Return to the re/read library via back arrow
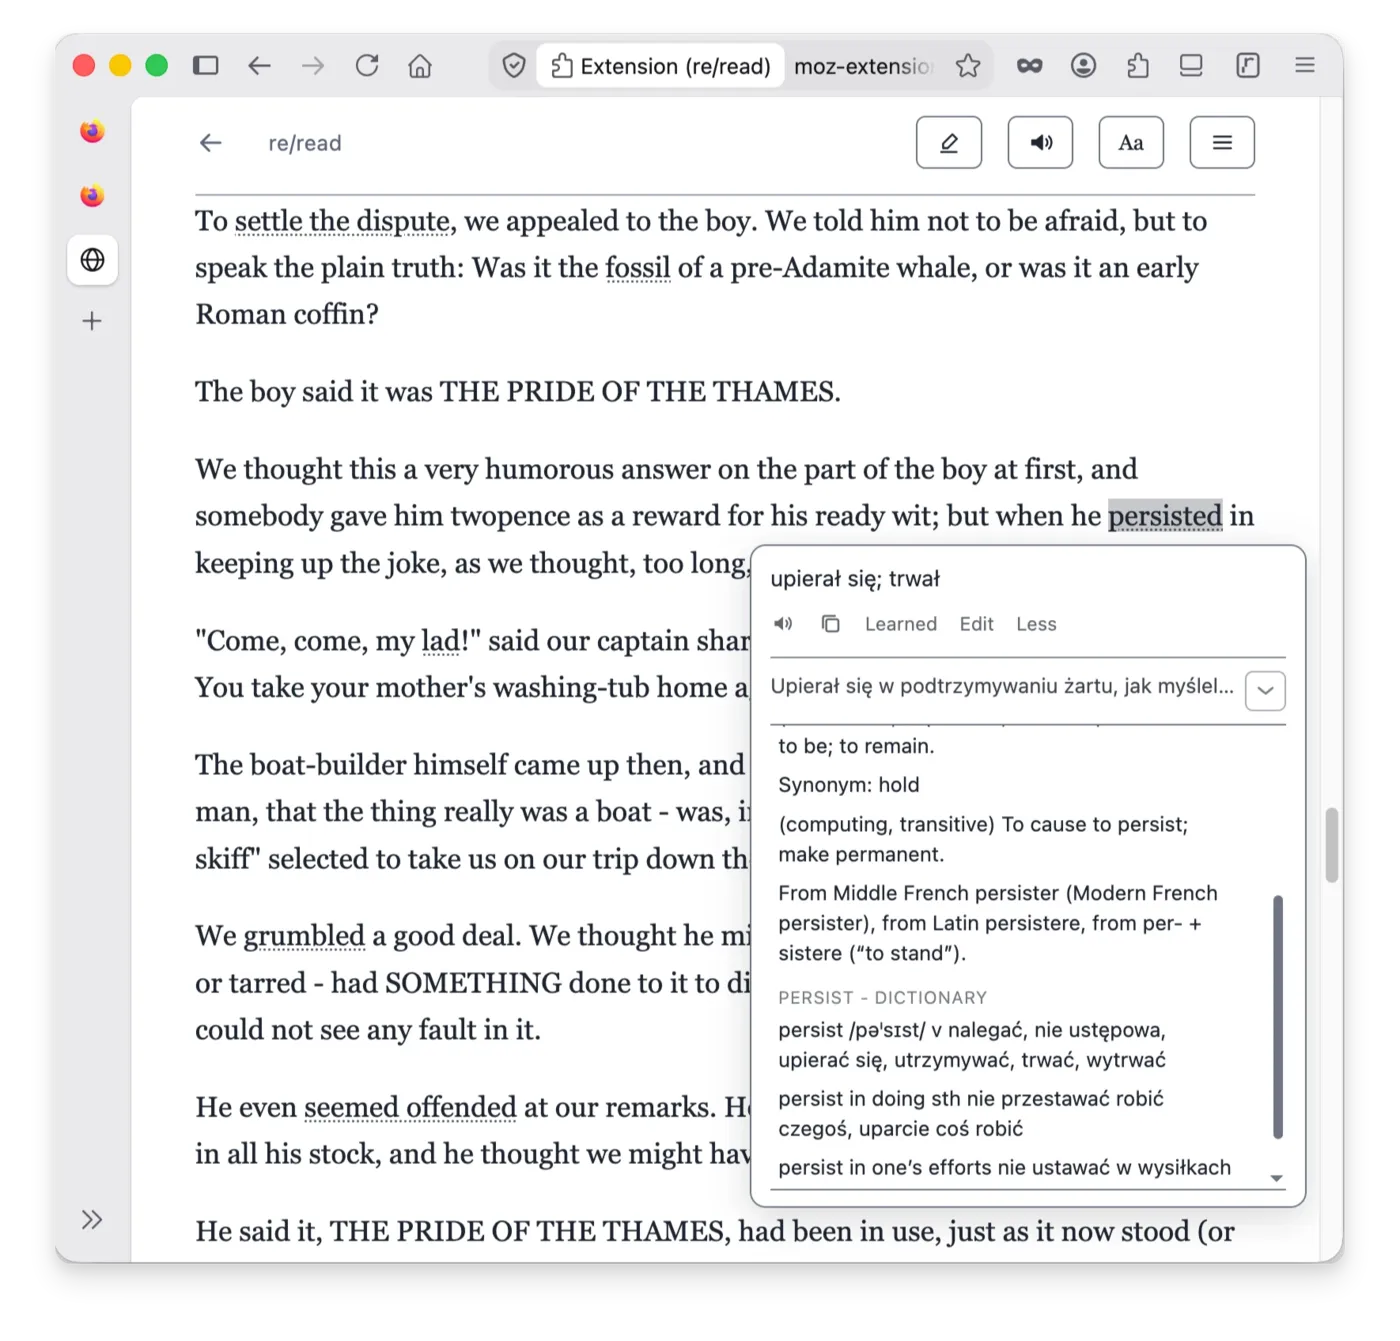The image size is (1400, 1341). 210,143
